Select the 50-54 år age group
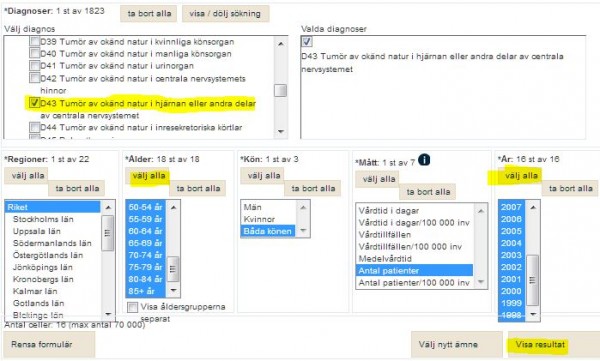The image size is (600, 361). 146,207
